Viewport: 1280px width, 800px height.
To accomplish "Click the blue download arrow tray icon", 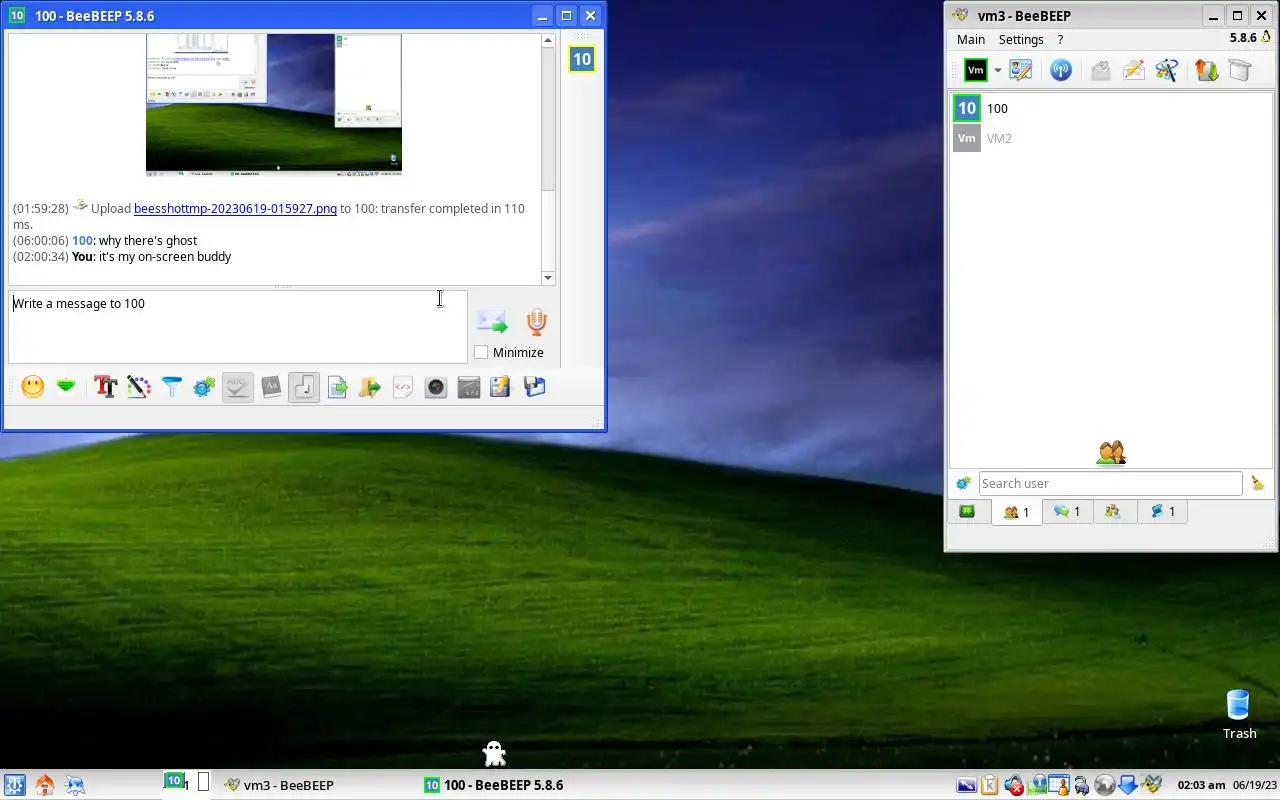I will tap(1128, 785).
